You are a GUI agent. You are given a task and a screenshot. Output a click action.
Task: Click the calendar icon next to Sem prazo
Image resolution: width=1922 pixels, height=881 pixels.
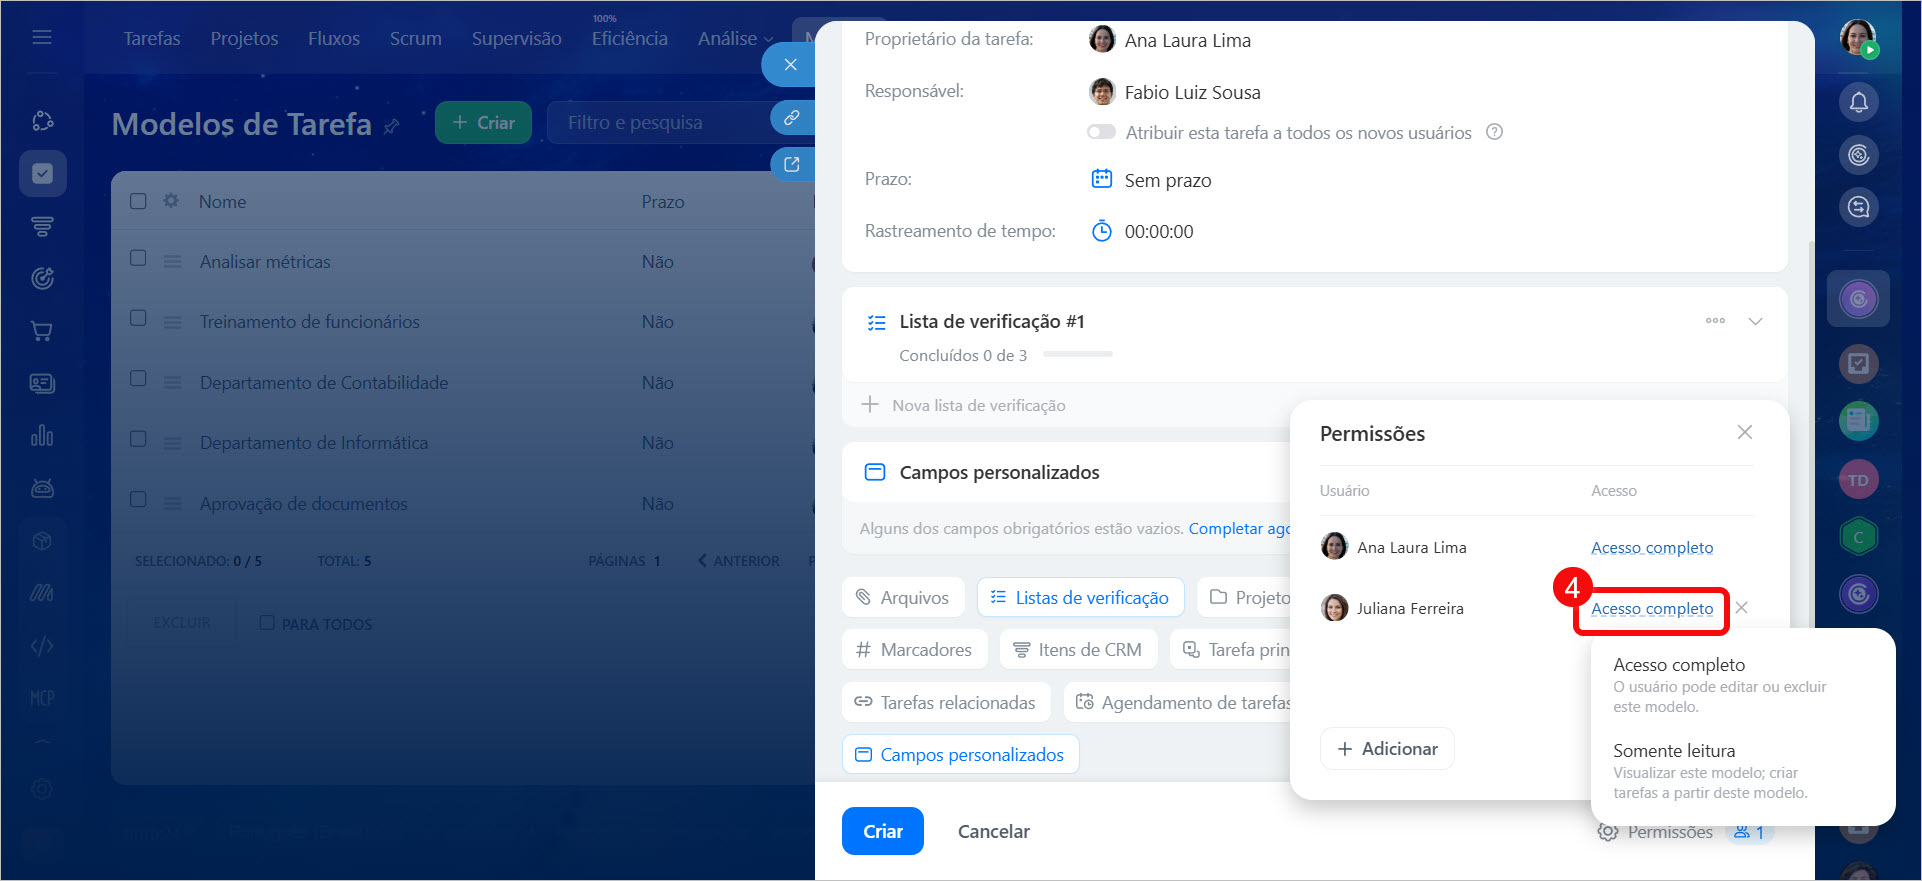[1101, 179]
